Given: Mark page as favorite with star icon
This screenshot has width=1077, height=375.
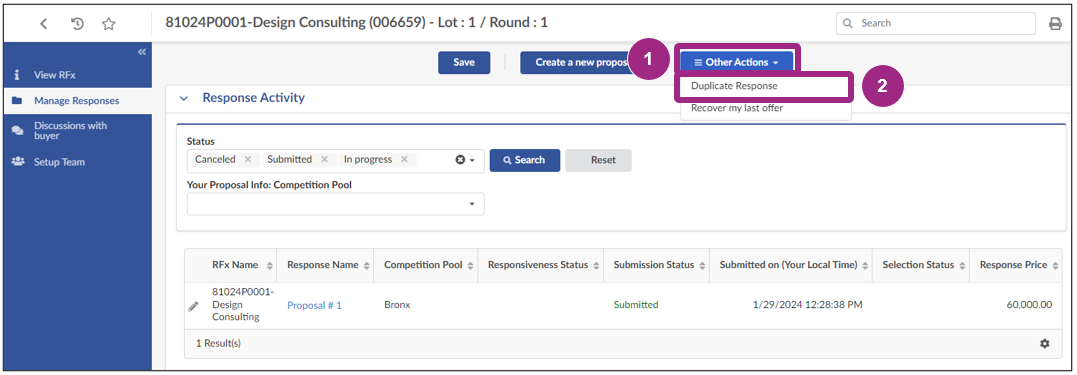Looking at the screenshot, I should click(109, 24).
